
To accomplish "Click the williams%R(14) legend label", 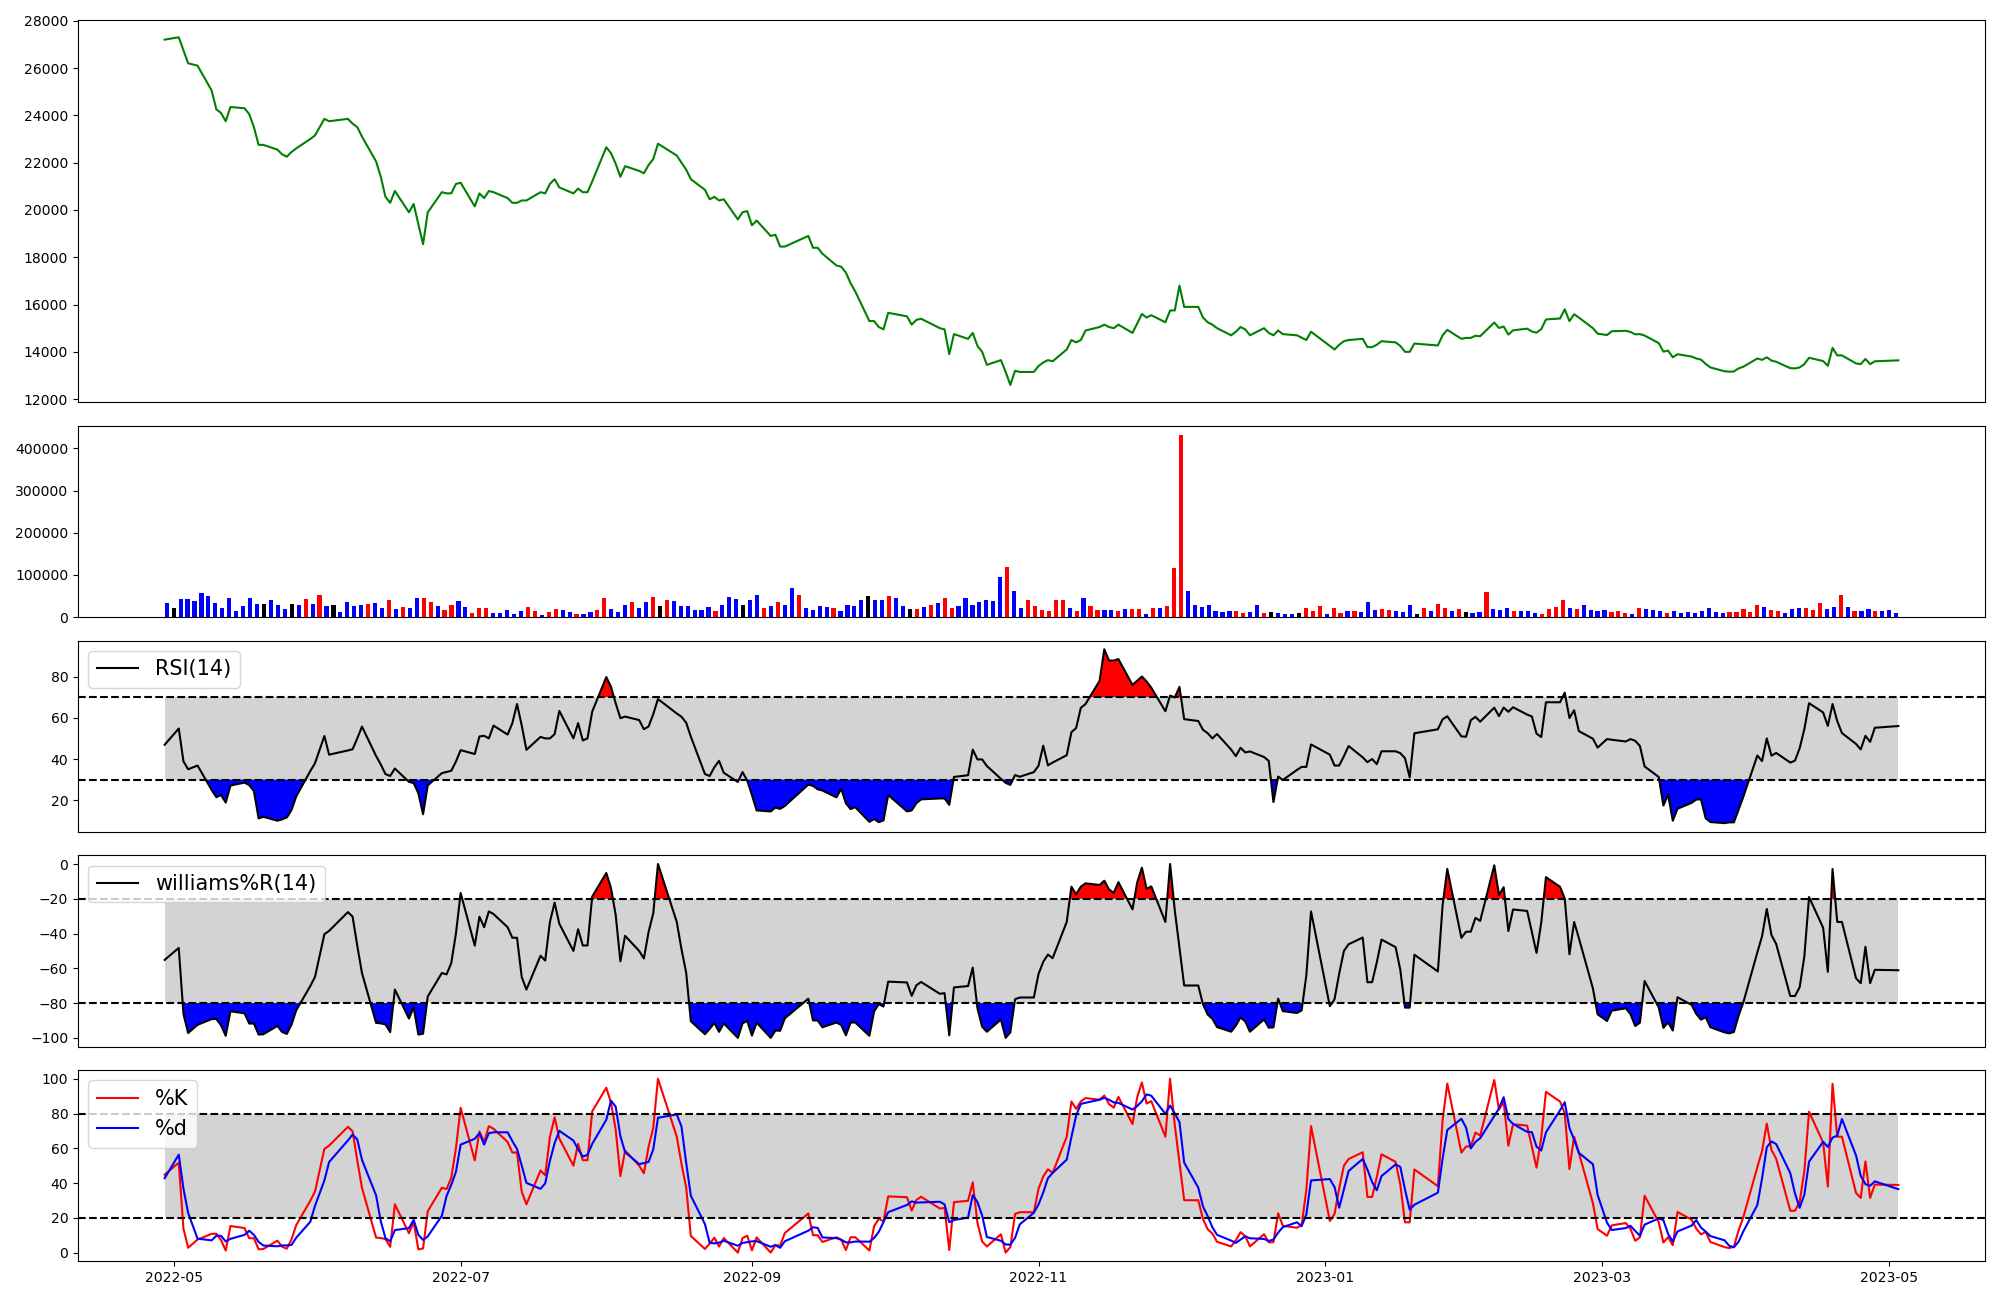I will click(x=235, y=883).
